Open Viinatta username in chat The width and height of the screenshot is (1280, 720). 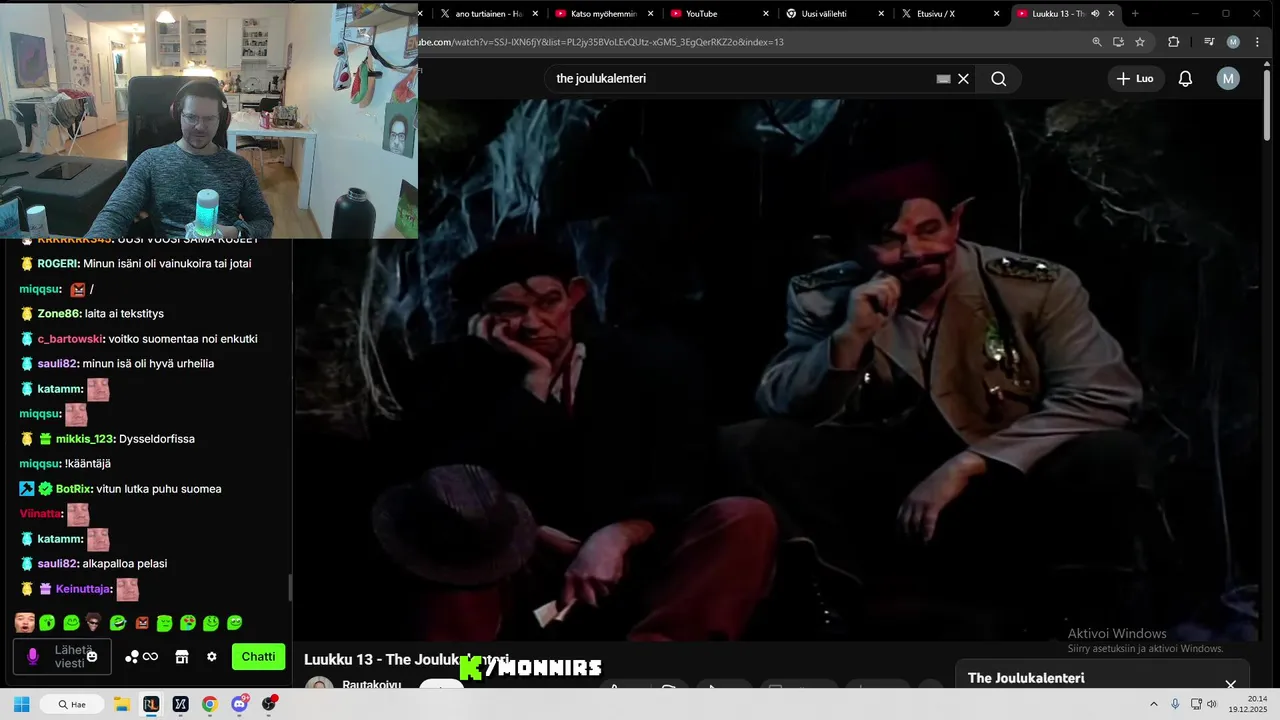tap(40, 514)
